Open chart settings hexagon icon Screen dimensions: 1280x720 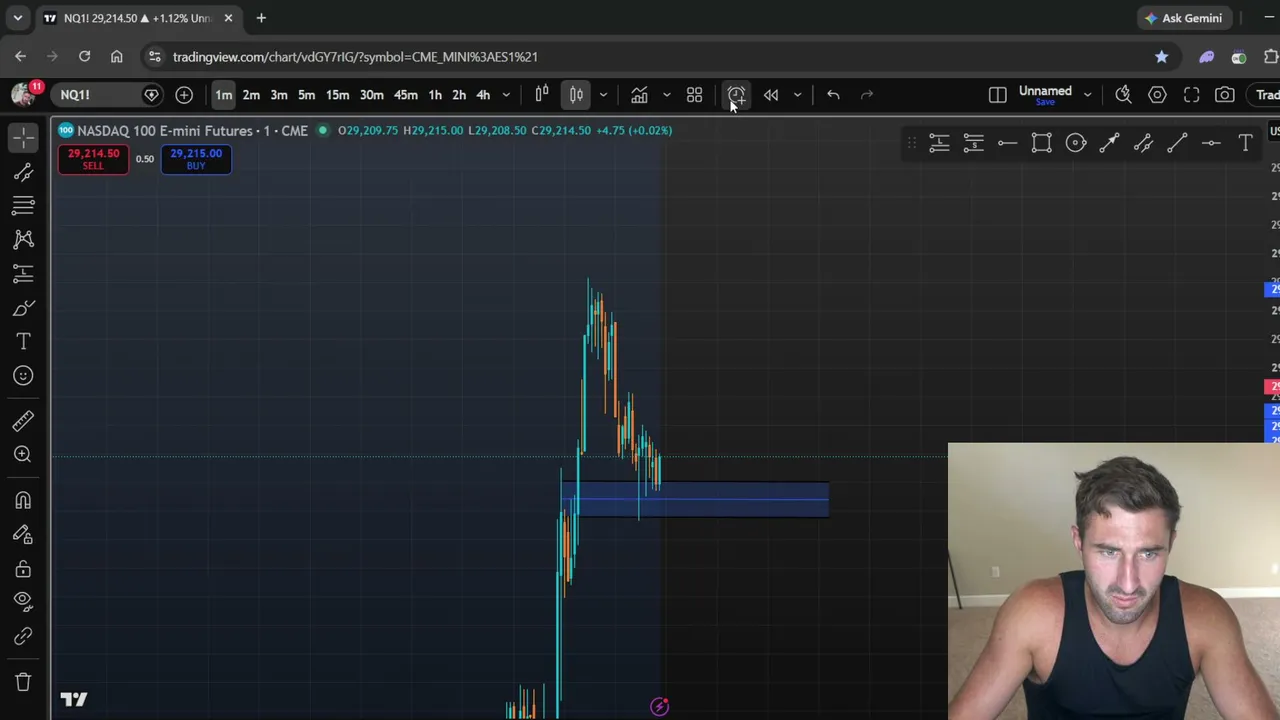coord(1157,95)
